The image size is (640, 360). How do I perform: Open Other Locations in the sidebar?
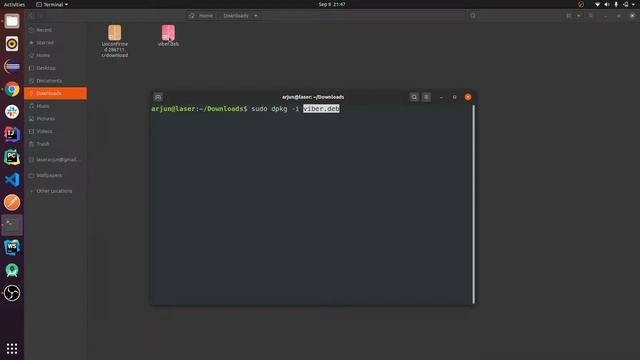tap(56, 191)
